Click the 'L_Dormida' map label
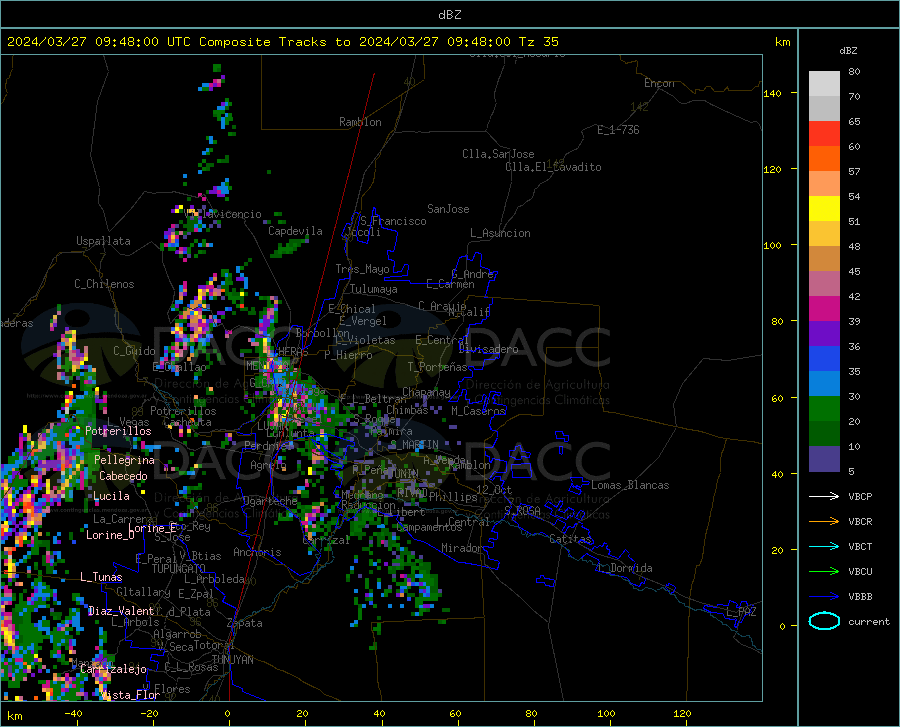The height and width of the screenshot is (727, 900). coord(624,568)
